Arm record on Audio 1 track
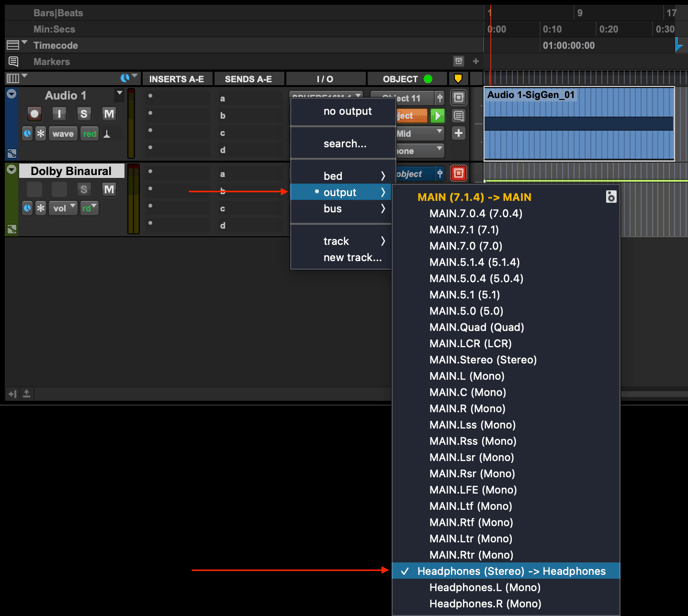Viewport: 688px width, 616px height. coord(34,114)
